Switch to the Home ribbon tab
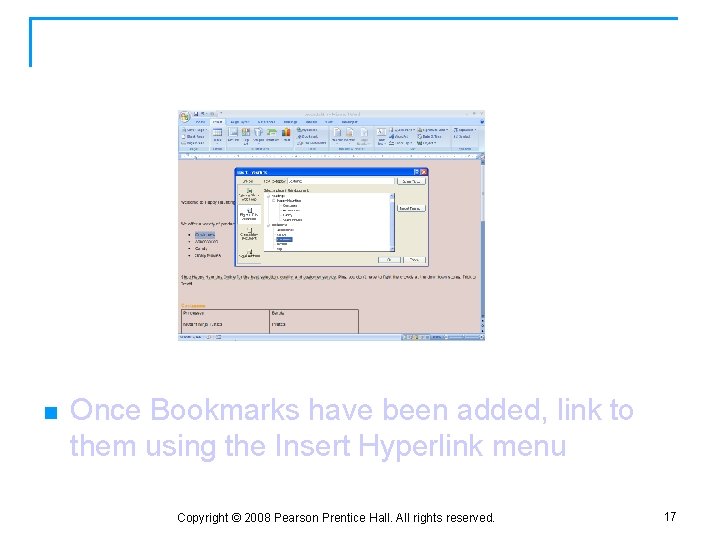This screenshot has height=540, width=720. 200,122
